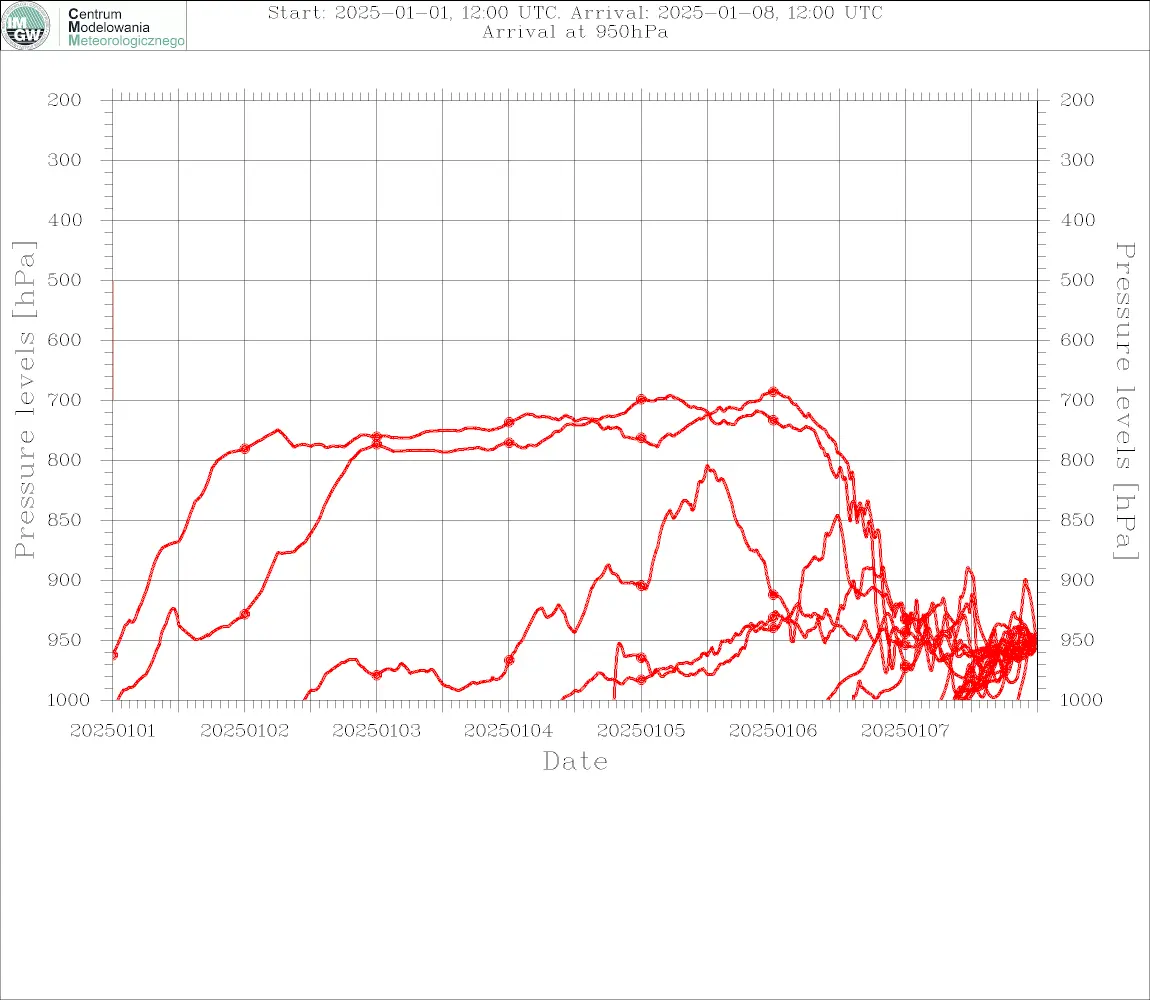The width and height of the screenshot is (1150, 1000).
Task: Click the left axis 600 label
Action: [65, 340]
